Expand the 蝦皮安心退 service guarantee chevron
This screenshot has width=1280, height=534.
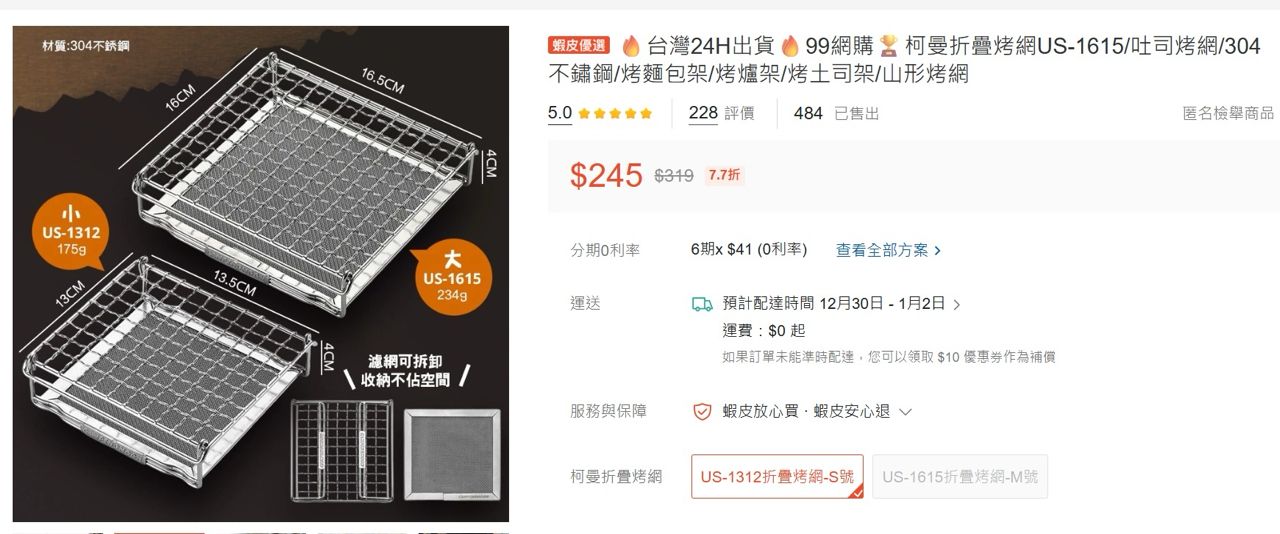click(x=906, y=412)
